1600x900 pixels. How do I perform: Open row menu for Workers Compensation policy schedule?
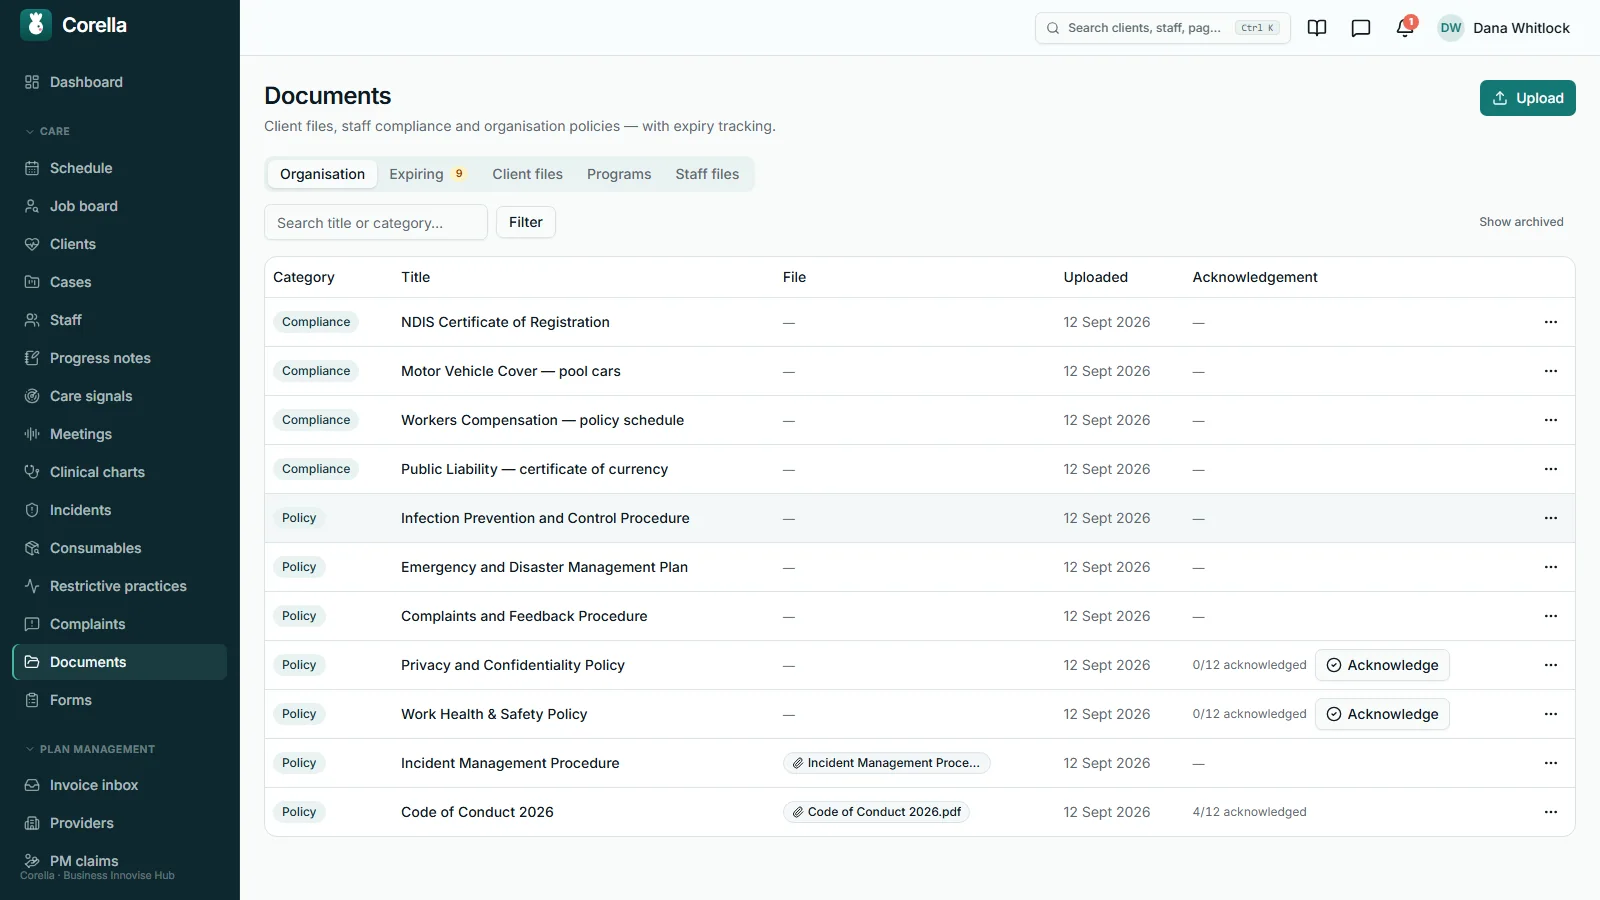pos(1551,420)
